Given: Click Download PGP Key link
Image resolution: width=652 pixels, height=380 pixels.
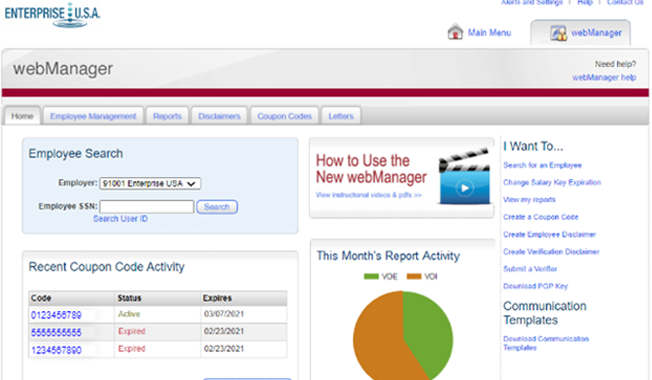Looking at the screenshot, I should (x=535, y=286).
